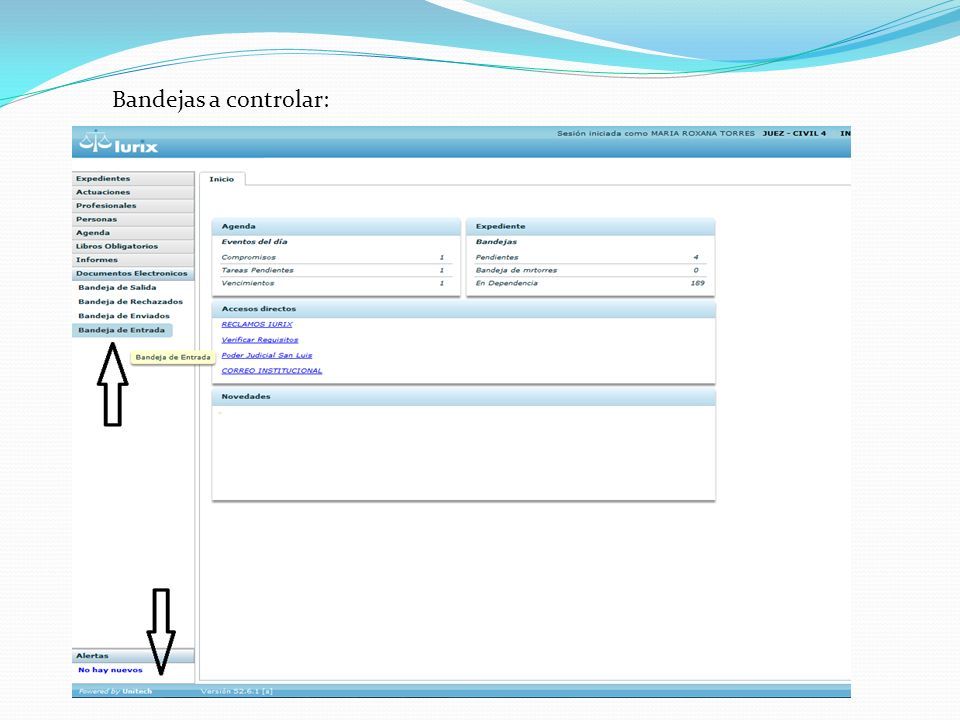The width and height of the screenshot is (960, 720).
Task: Switch to the Inicio tab
Action: pos(222,179)
